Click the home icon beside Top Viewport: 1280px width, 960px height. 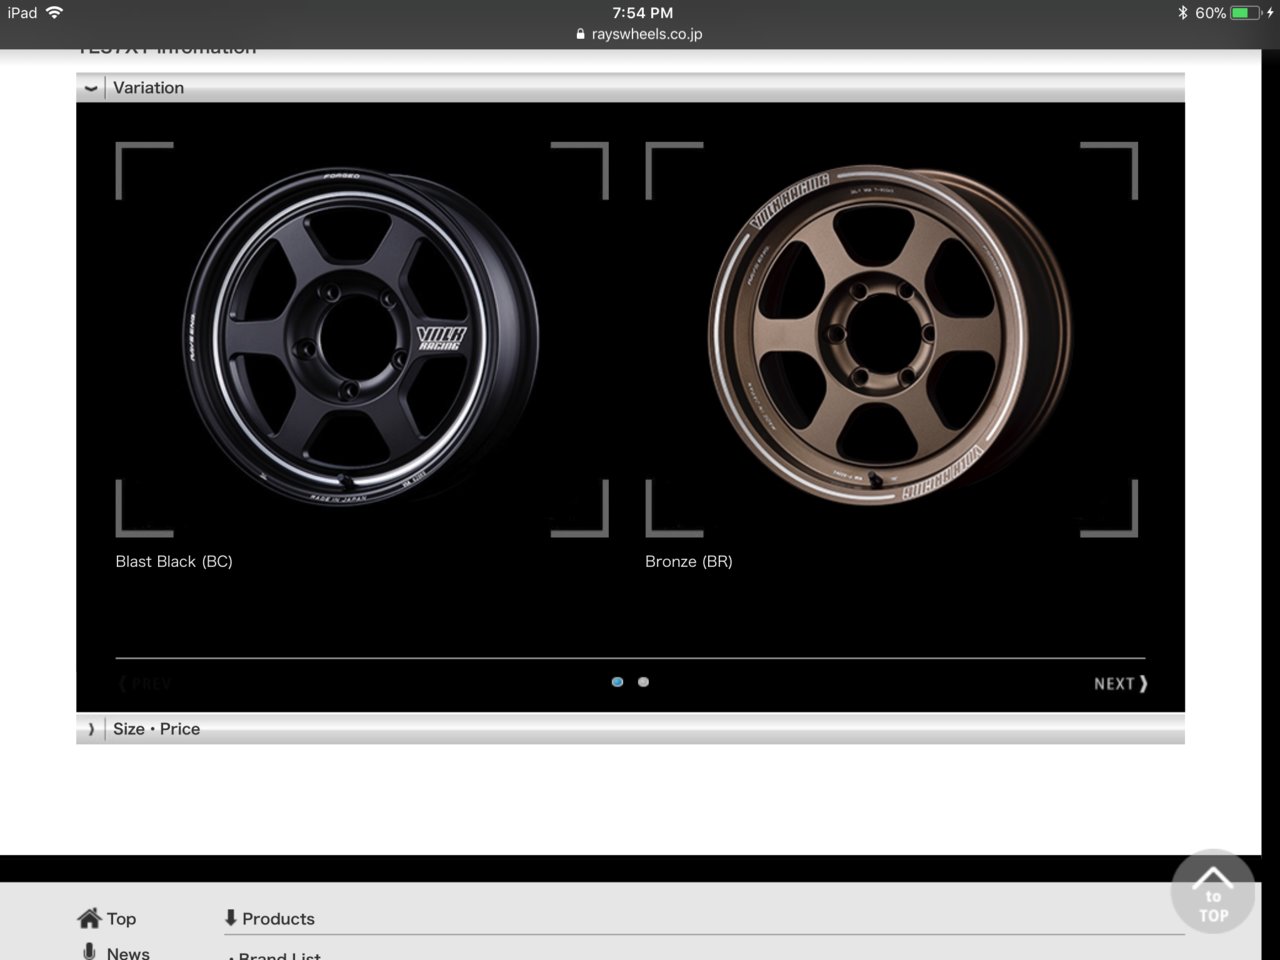(89, 918)
